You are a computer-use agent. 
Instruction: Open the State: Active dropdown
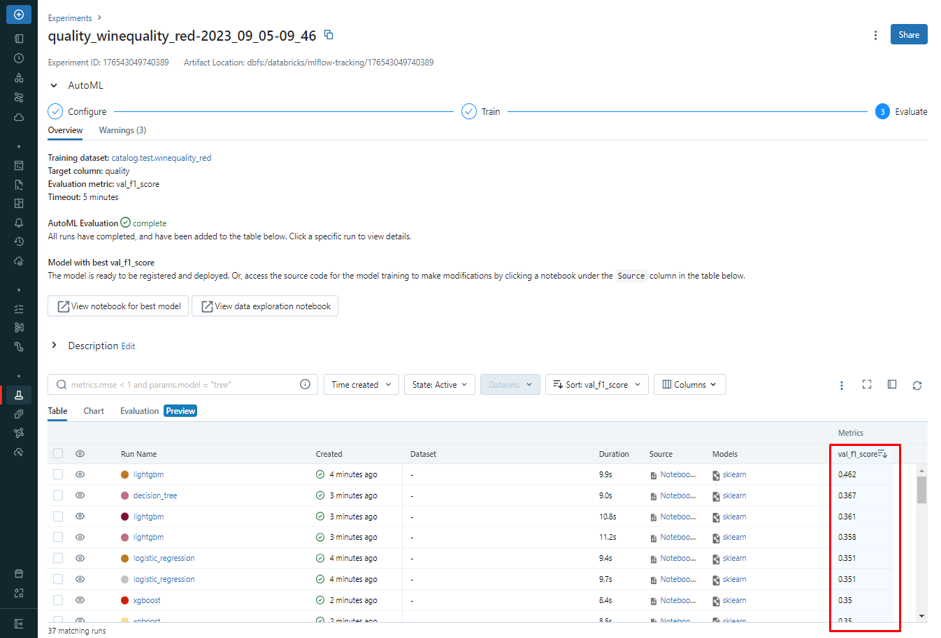pyautogui.click(x=439, y=385)
